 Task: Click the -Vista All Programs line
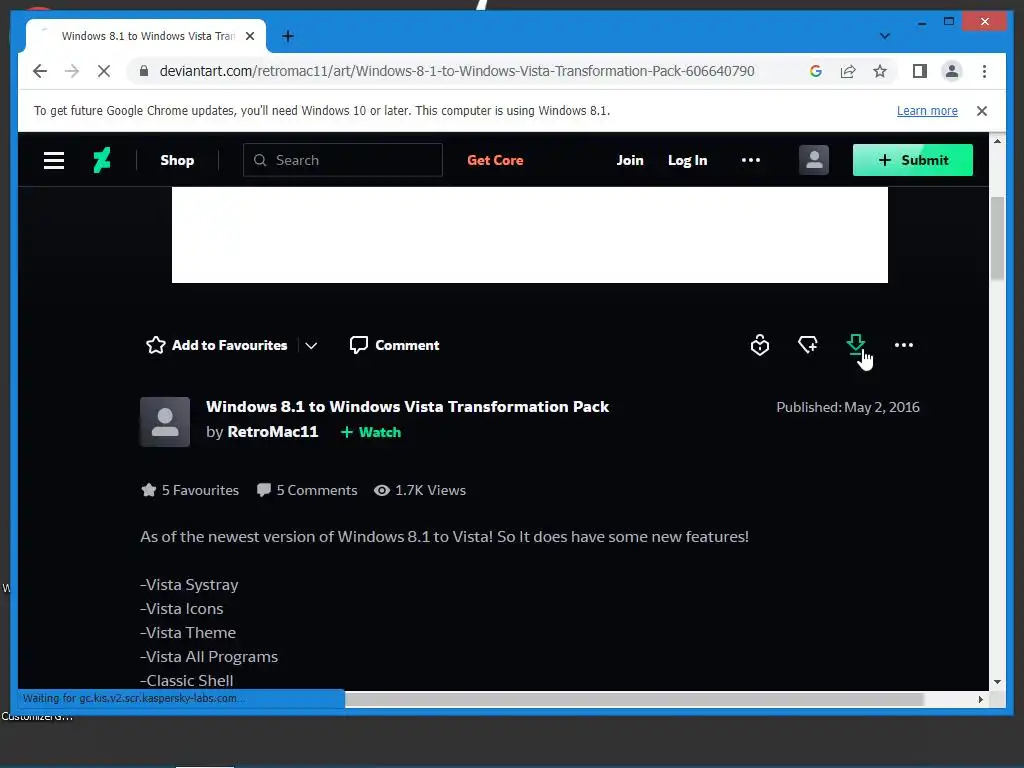(209, 657)
